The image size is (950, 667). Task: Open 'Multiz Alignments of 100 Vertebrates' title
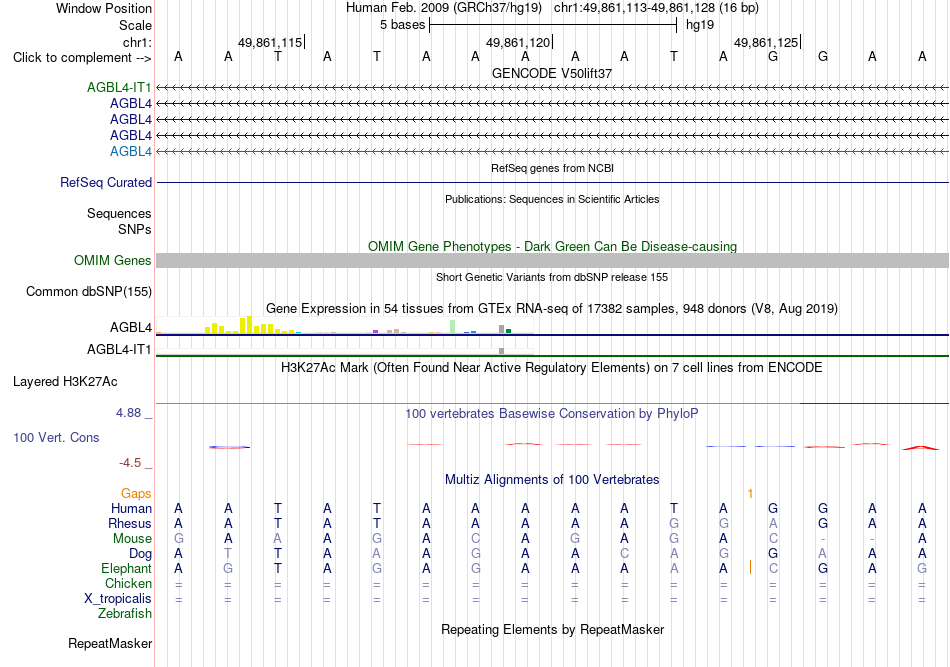tap(552, 480)
